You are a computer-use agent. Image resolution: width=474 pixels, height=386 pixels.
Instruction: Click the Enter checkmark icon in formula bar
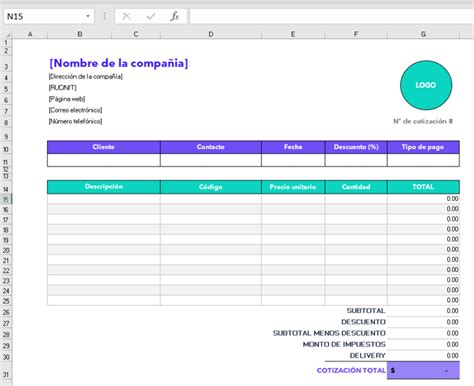click(151, 16)
